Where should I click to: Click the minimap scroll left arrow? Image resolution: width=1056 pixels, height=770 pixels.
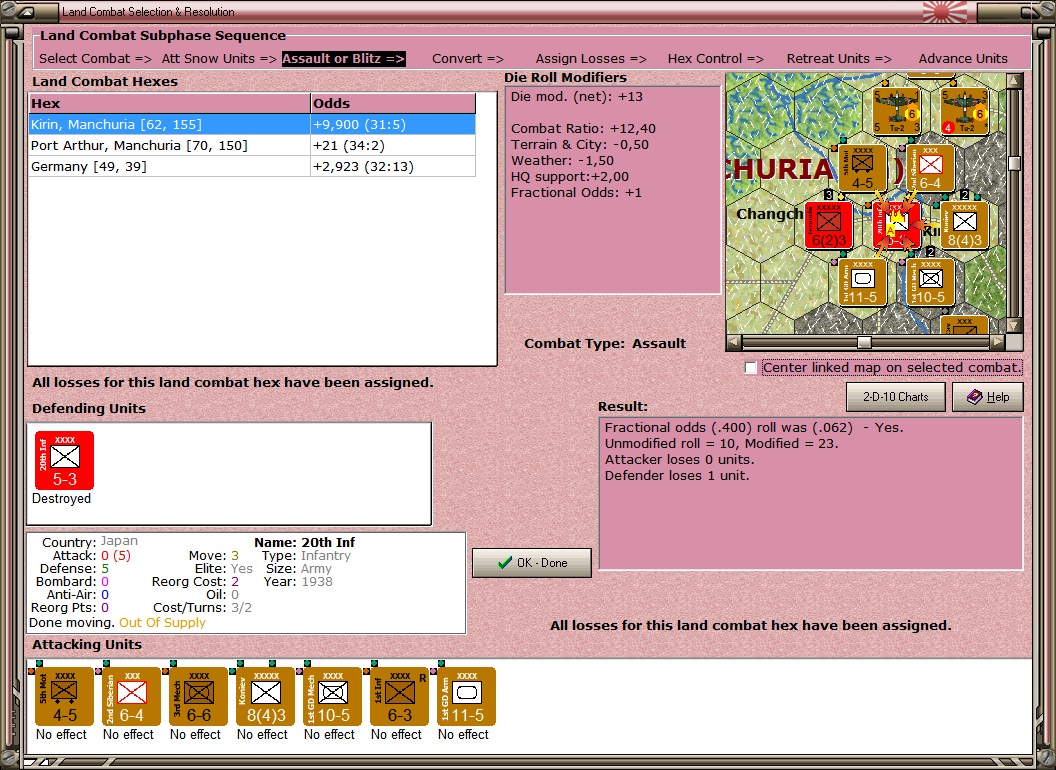coord(734,342)
